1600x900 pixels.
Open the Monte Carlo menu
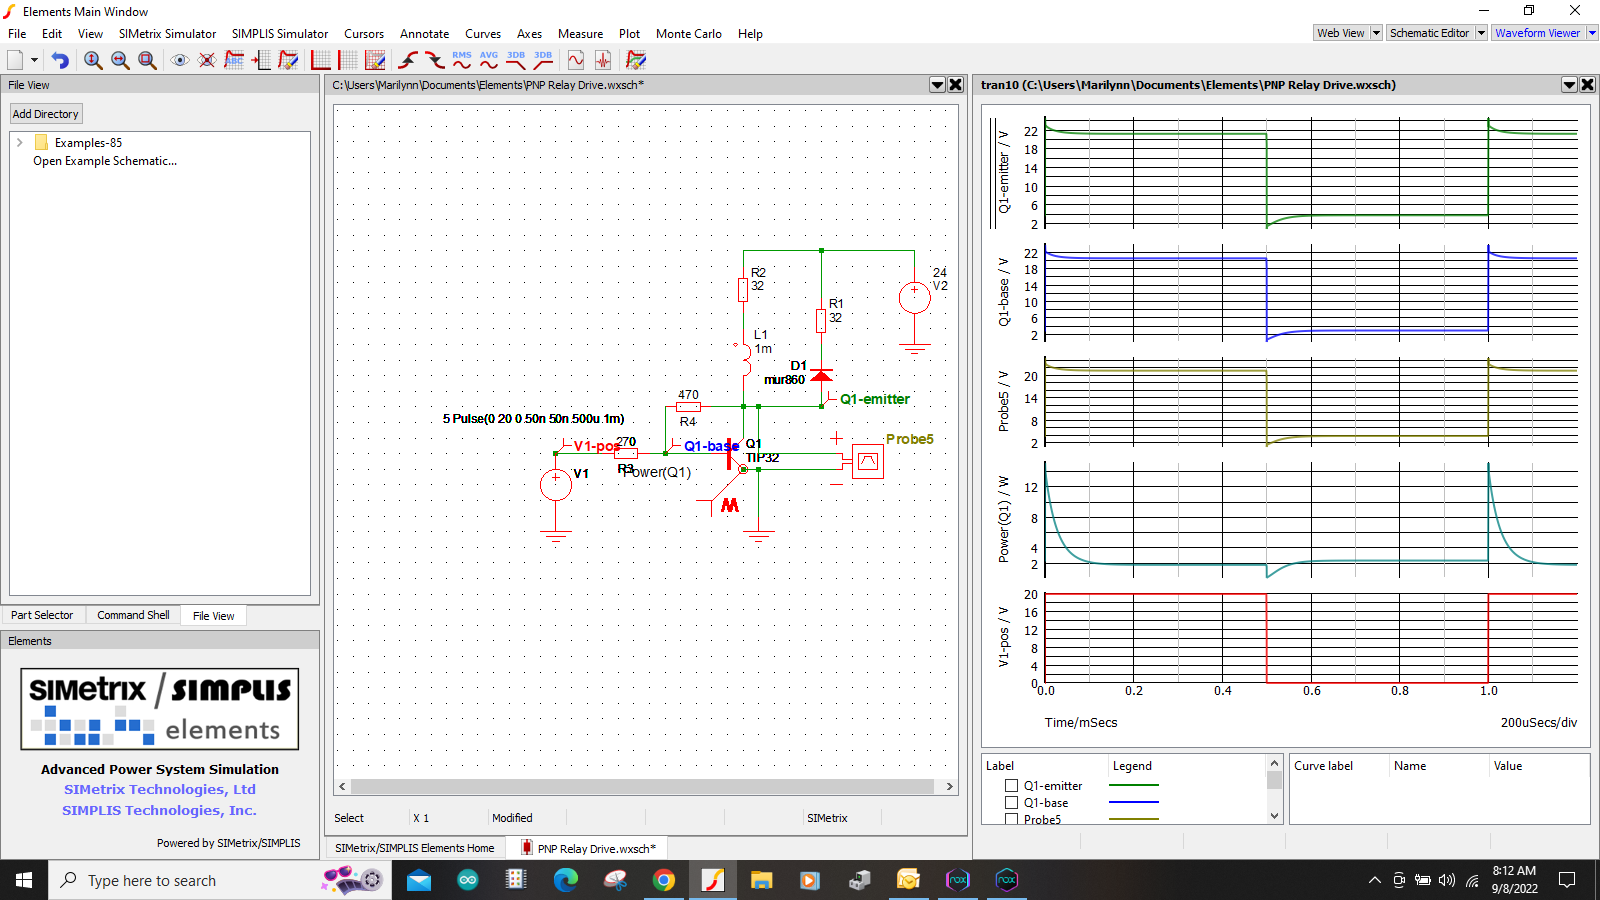click(689, 34)
